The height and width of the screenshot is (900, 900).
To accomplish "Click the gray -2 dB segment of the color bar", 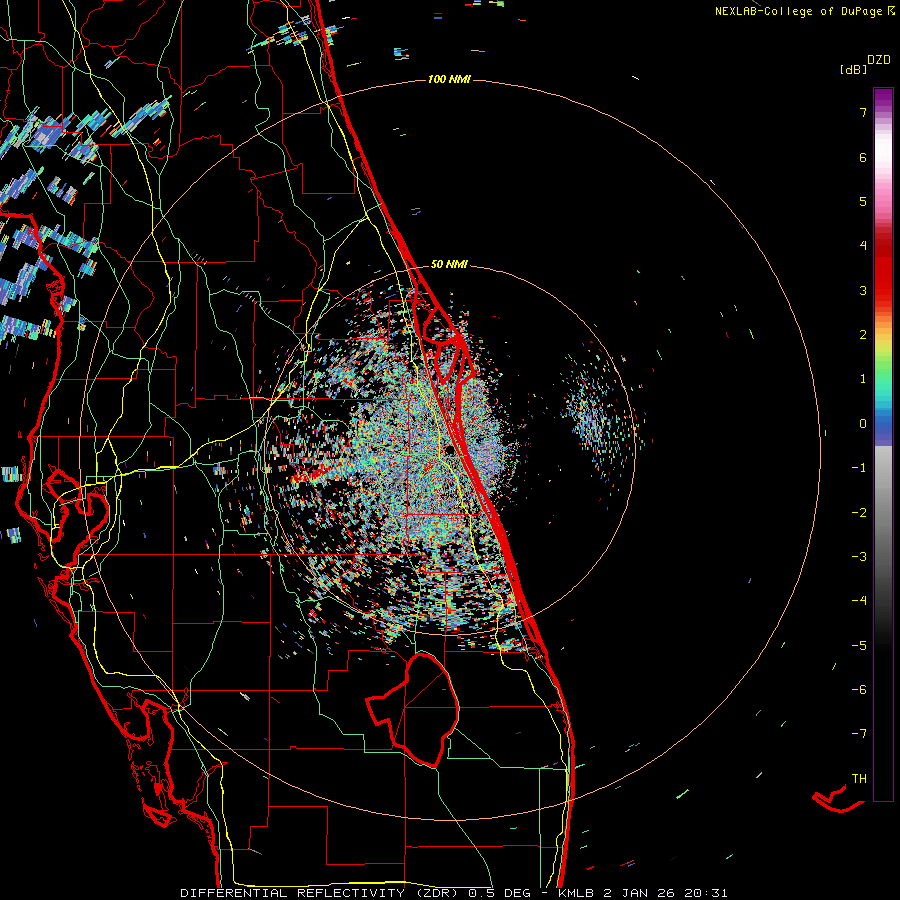I will [883, 512].
